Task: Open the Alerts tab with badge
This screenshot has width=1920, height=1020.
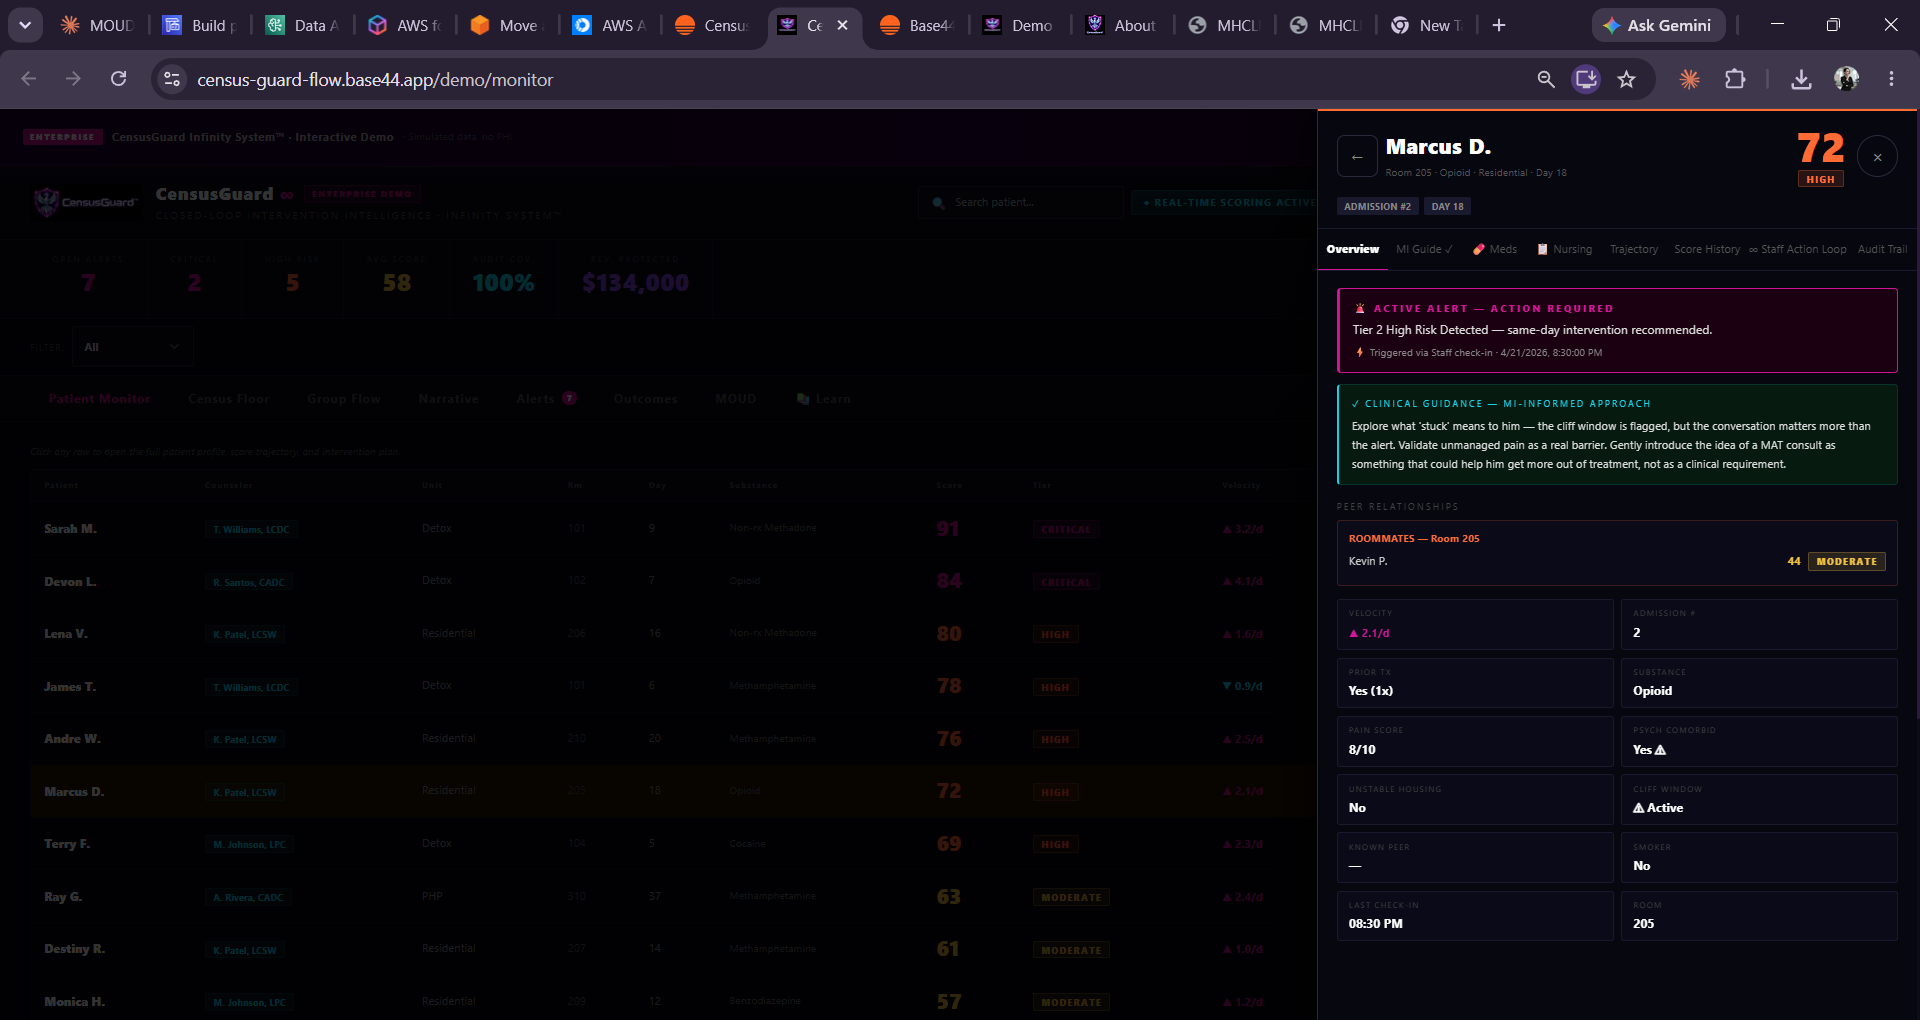Action: pos(546,399)
